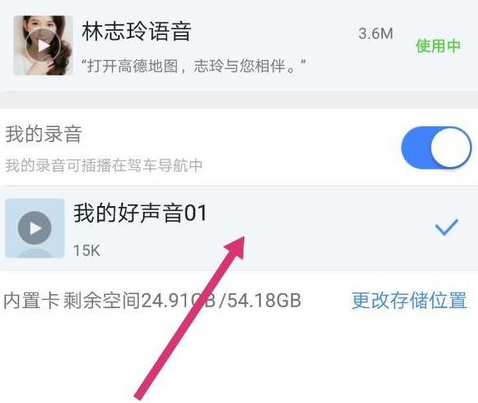Tap the 3.6M file size label

click(376, 34)
